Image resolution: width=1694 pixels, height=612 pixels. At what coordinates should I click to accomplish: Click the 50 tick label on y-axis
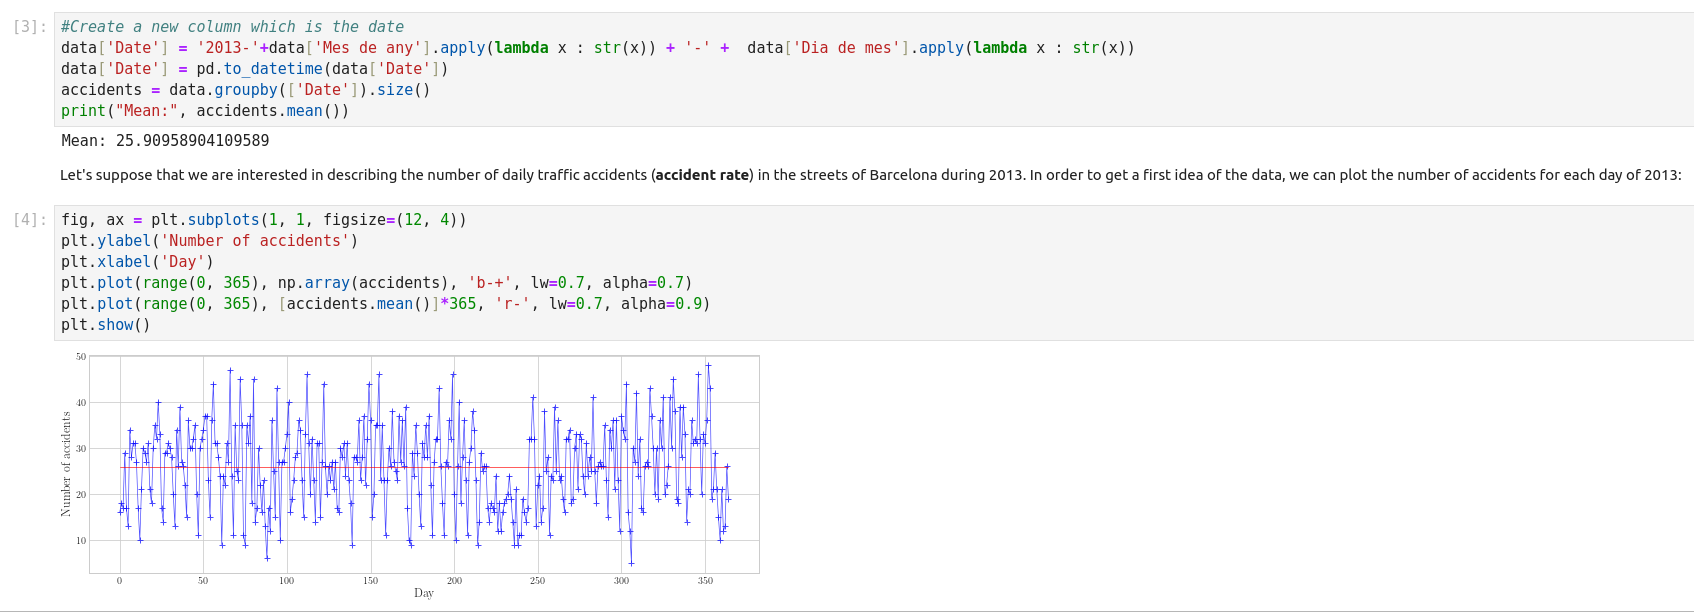click(x=81, y=356)
